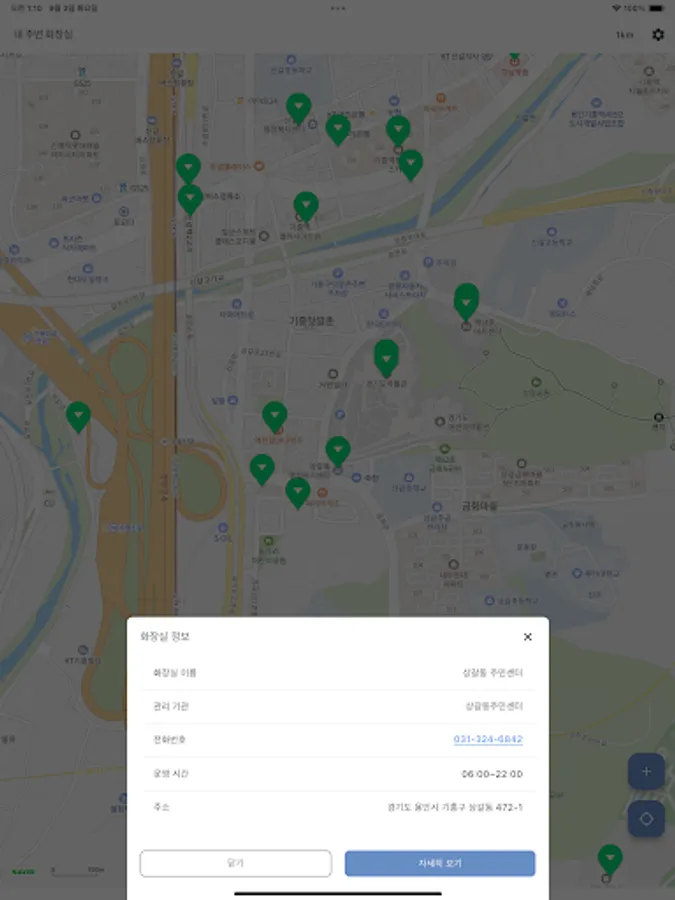
Task: Select the green marker below the location button
Action: coord(610,859)
